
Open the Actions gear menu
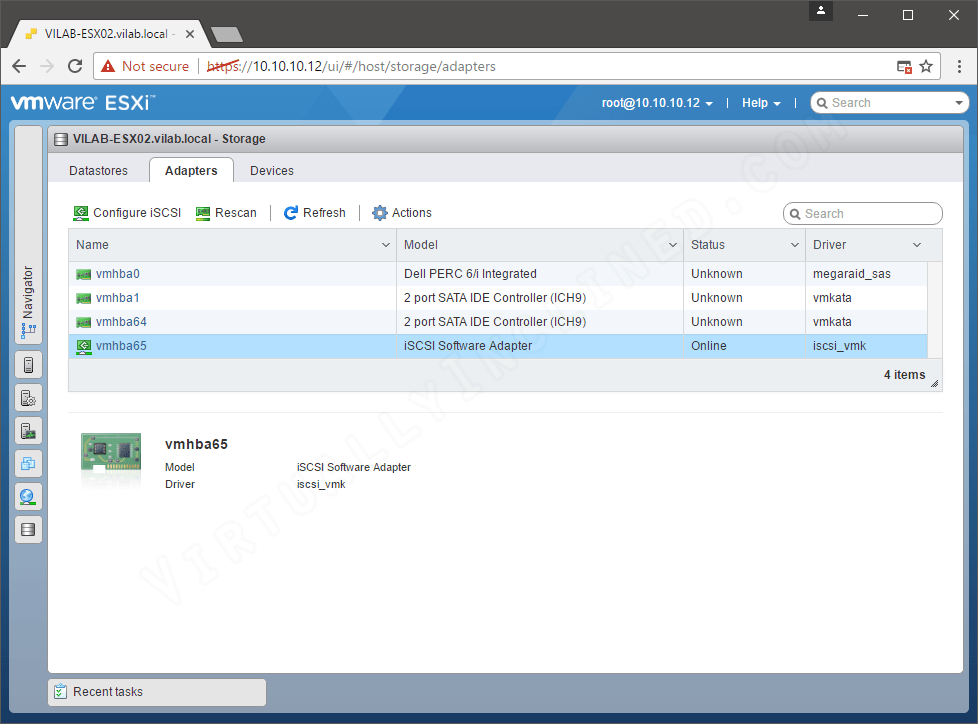[x=401, y=212]
